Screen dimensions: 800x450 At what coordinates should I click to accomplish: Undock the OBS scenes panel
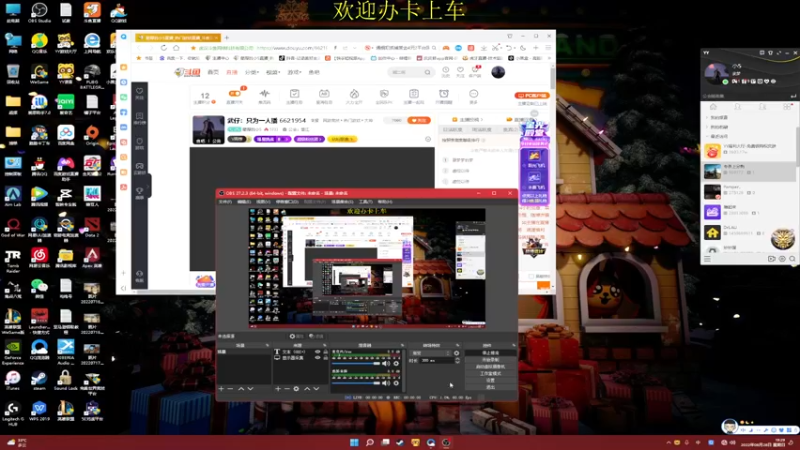(x=267, y=345)
